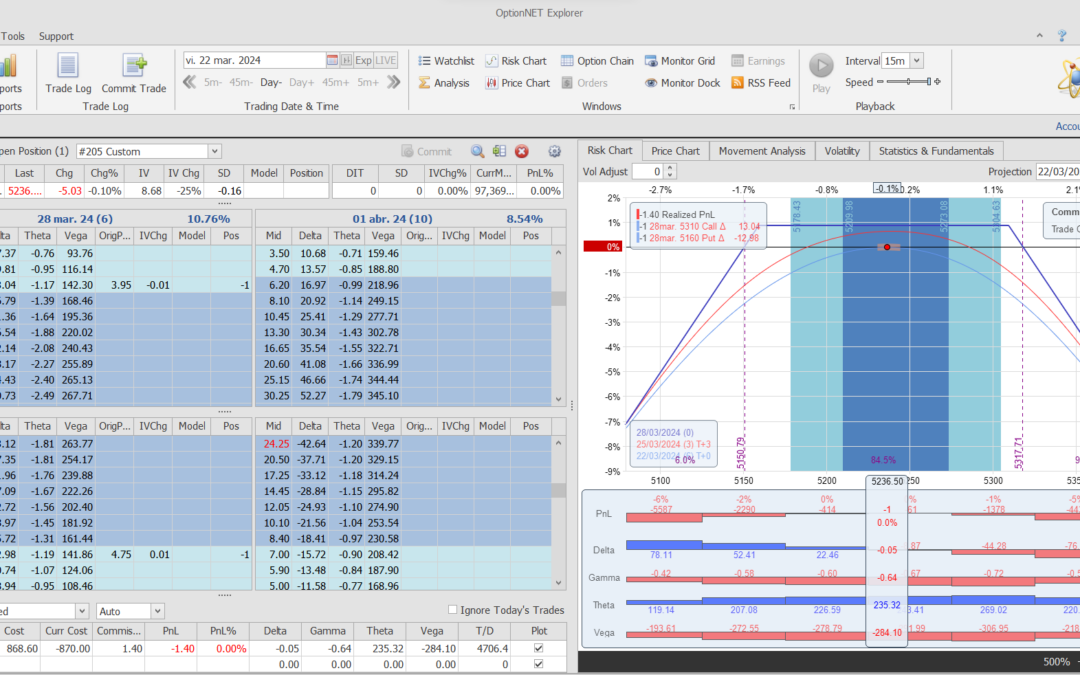Toggle Plot checkbox in second row
Screen dimensions: 1080x675
pyautogui.click(x=540, y=664)
